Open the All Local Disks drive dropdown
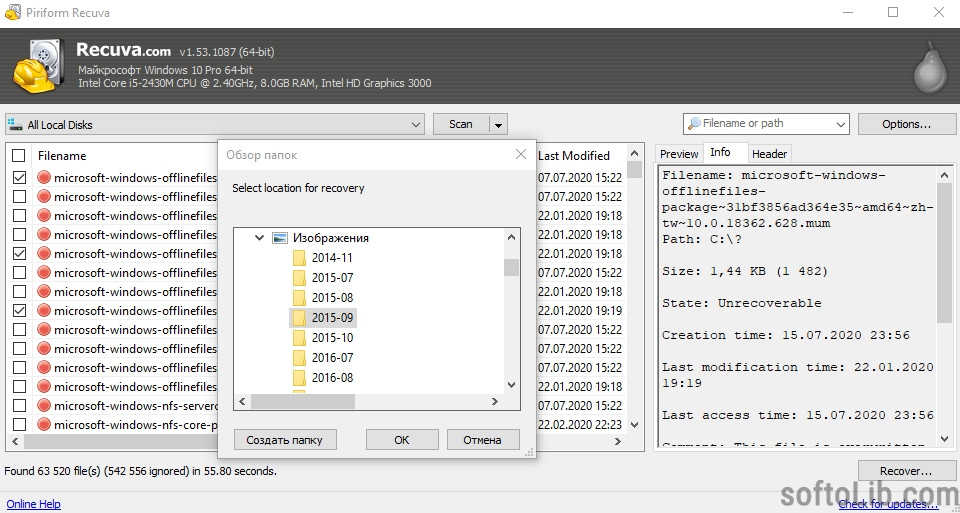 pyautogui.click(x=416, y=125)
